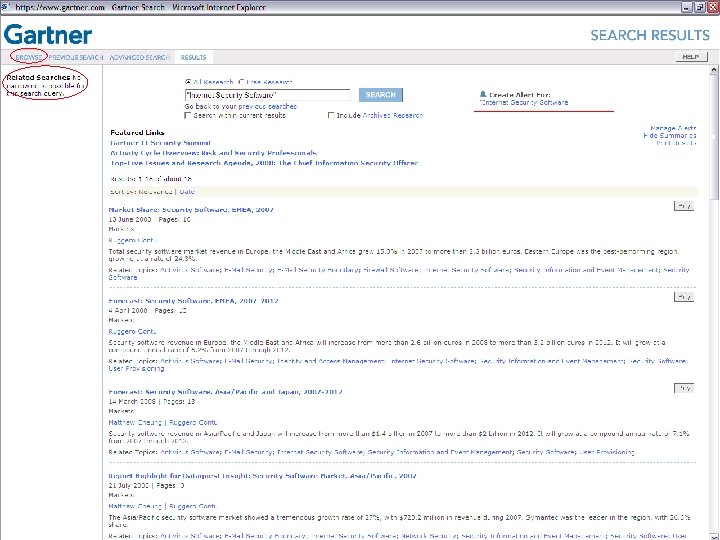Open Network Security topic in Report Highlight result
This screenshot has width=720, height=540.
pyautogui.click(x=429, y=535)
